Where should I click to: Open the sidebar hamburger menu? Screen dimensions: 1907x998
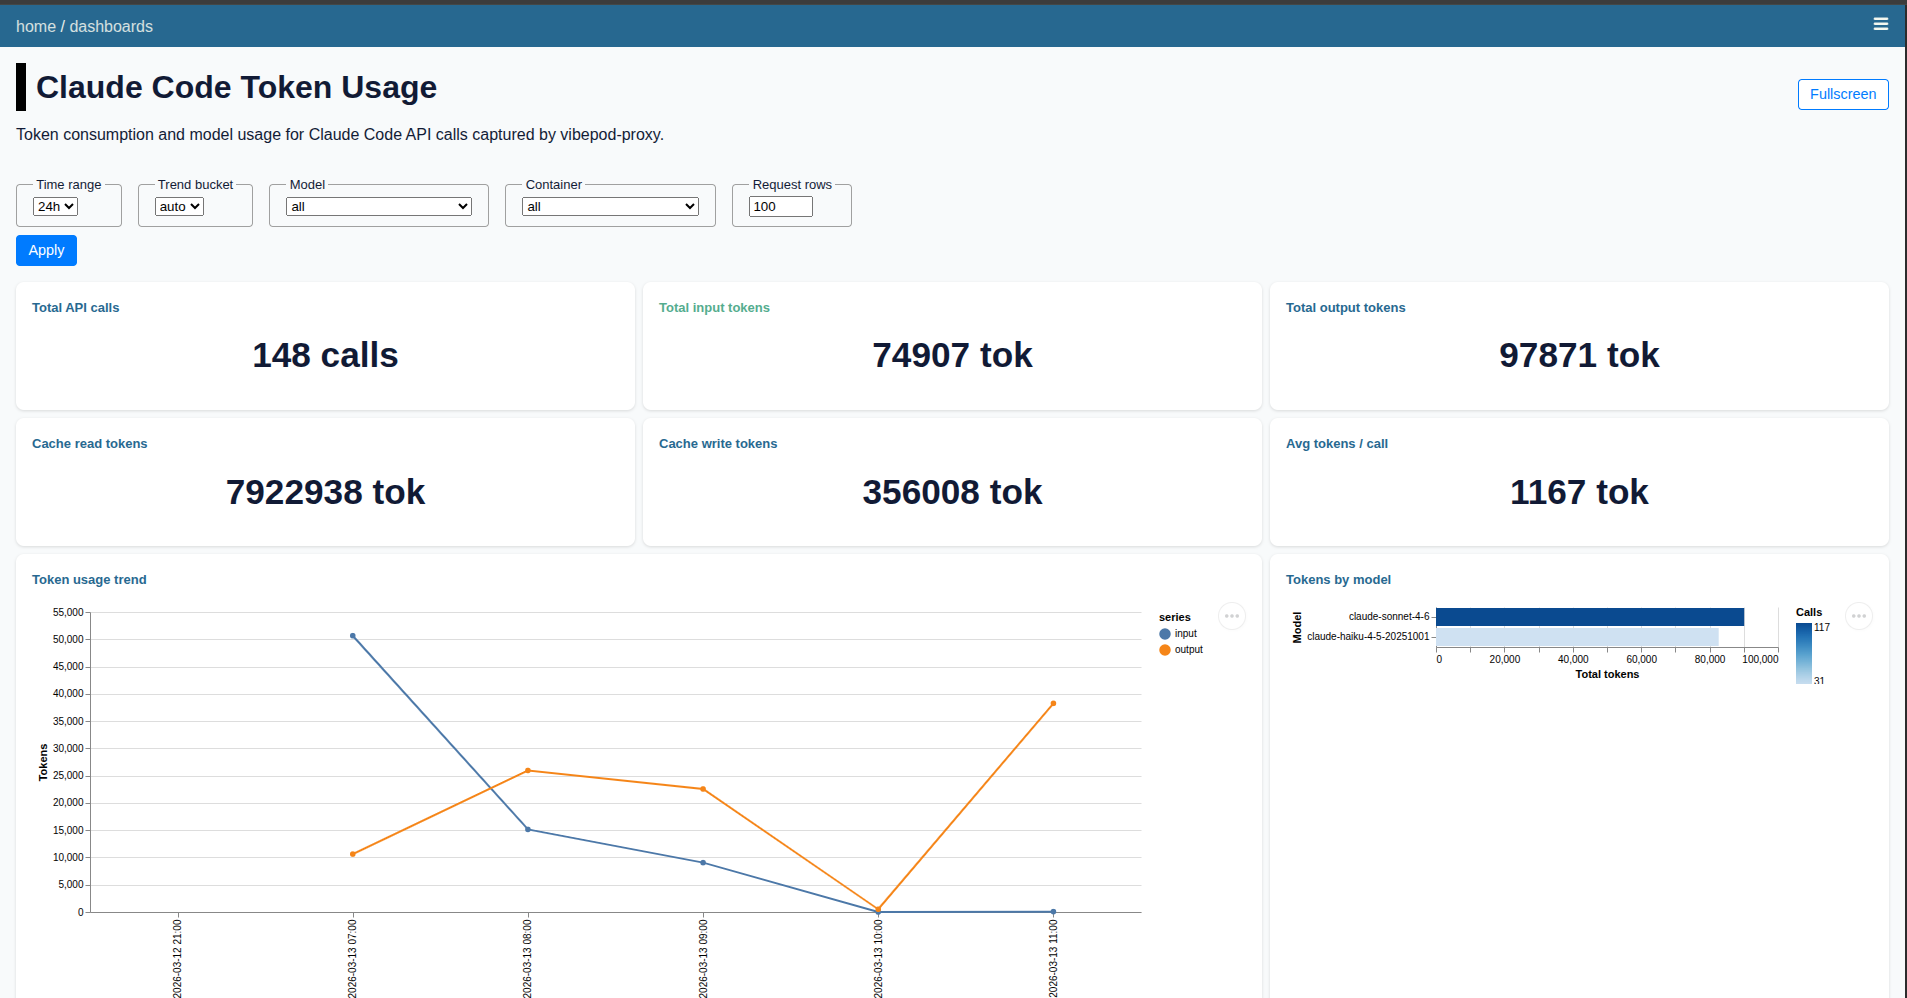tap(1880, 24)
